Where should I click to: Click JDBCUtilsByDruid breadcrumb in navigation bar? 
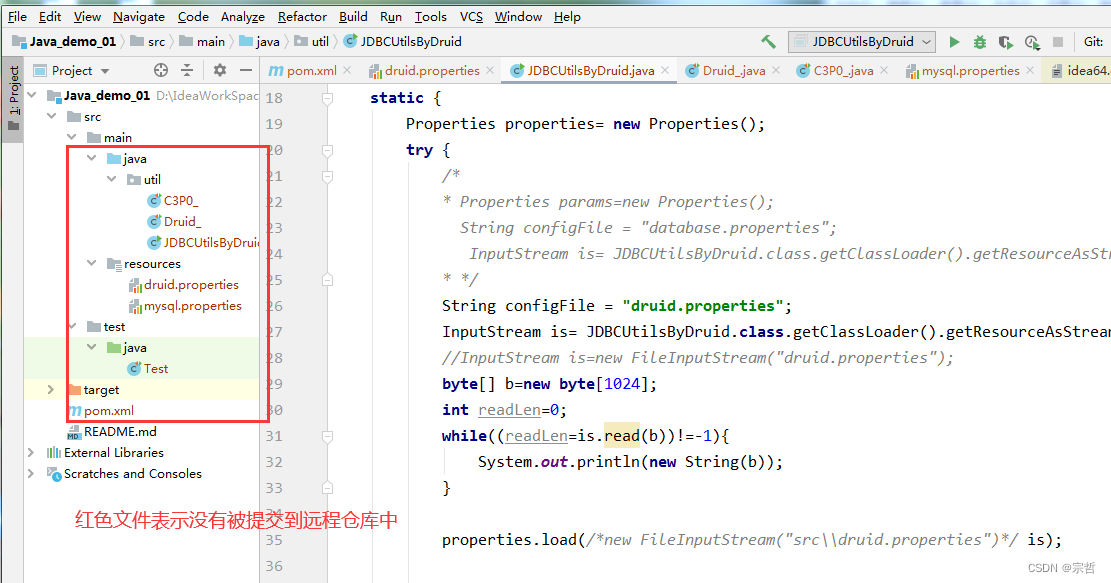(x=402, y=42)
